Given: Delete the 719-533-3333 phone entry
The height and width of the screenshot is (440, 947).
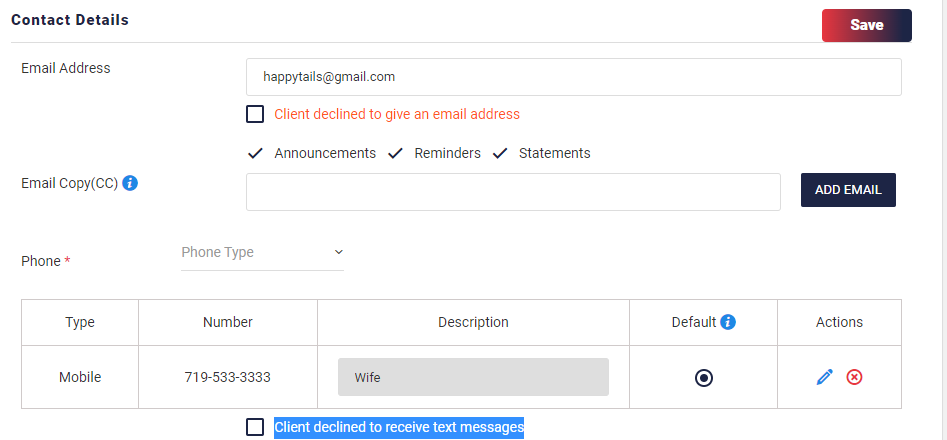Looking at the screenshot, I should pyautogui.click(x=854, y=377).
